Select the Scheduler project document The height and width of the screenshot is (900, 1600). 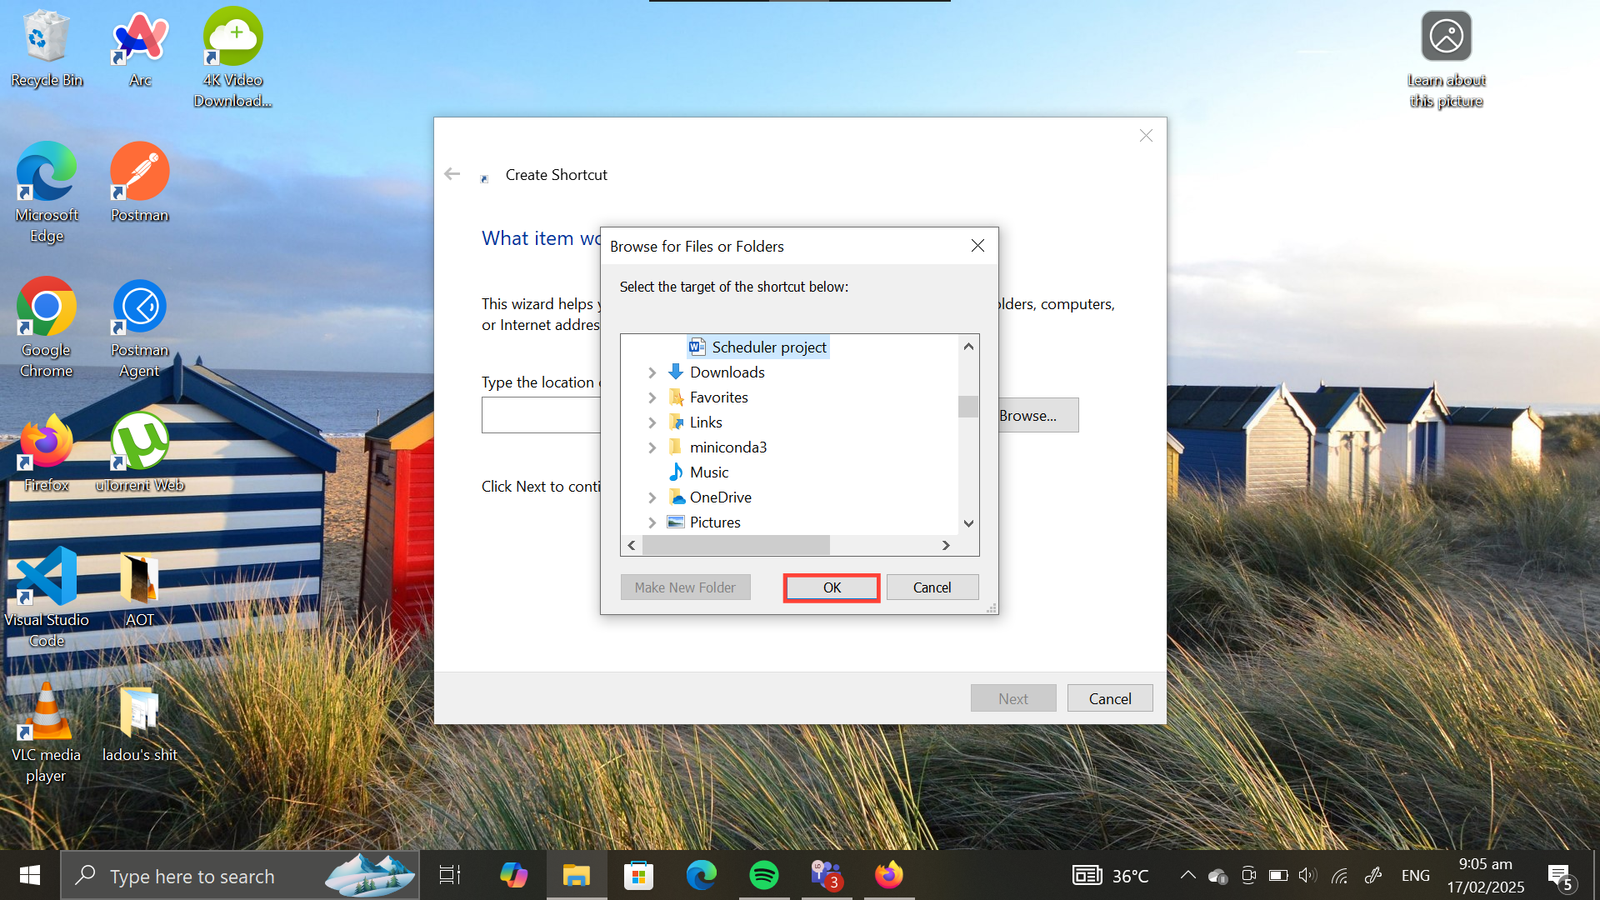pyautogui.click(x=768, y=347)
